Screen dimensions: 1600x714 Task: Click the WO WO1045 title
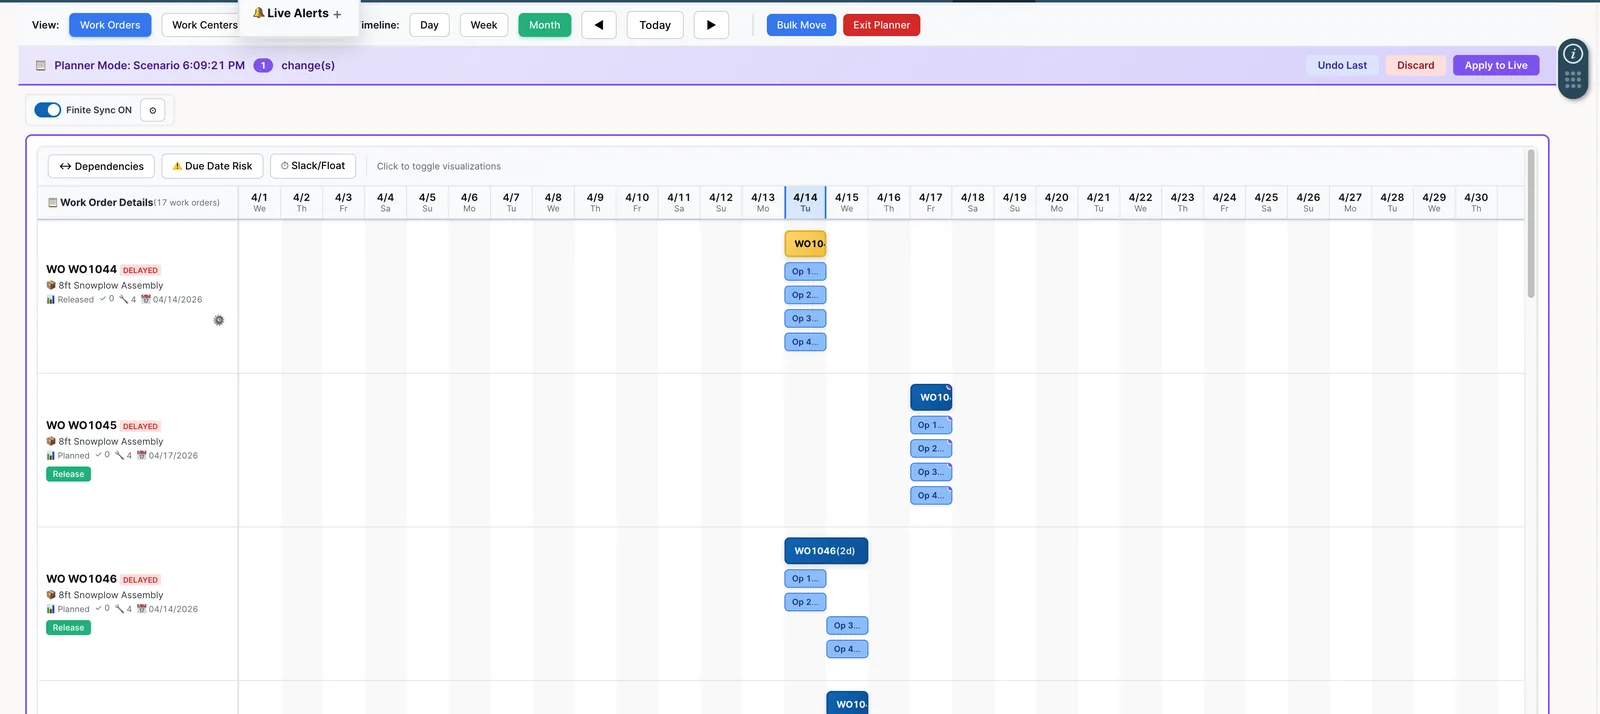point(81,425)
